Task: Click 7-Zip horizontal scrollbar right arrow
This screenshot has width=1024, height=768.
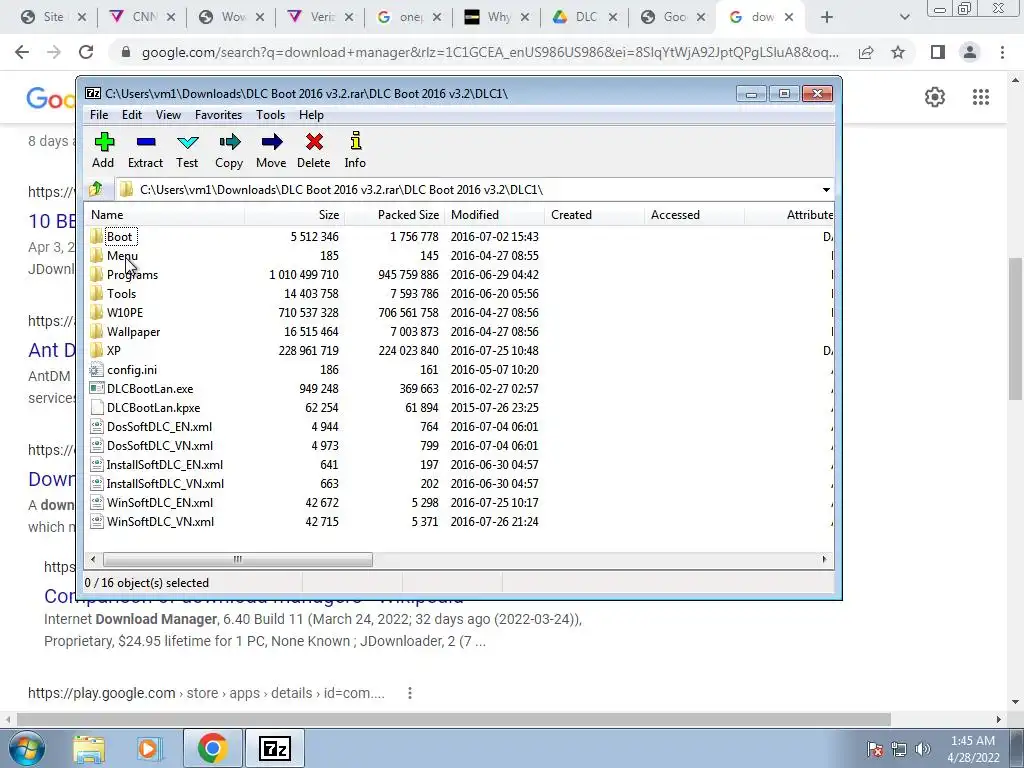Action: tap(824, 559)
